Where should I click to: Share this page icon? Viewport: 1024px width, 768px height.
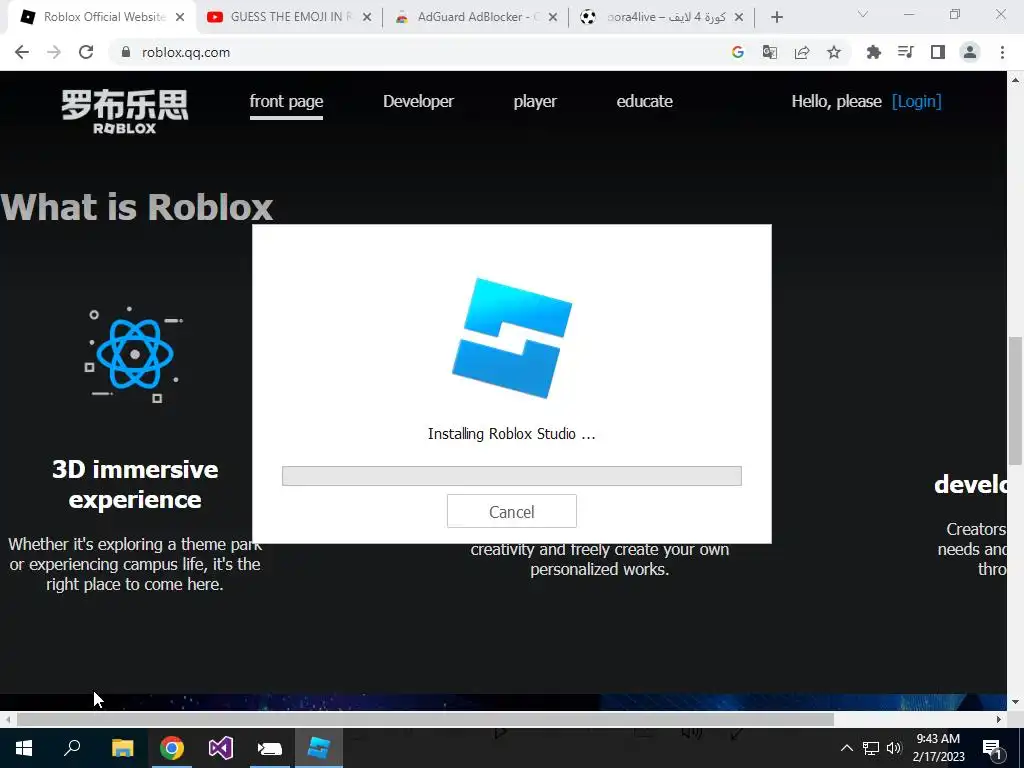click(x=802, y=52)
